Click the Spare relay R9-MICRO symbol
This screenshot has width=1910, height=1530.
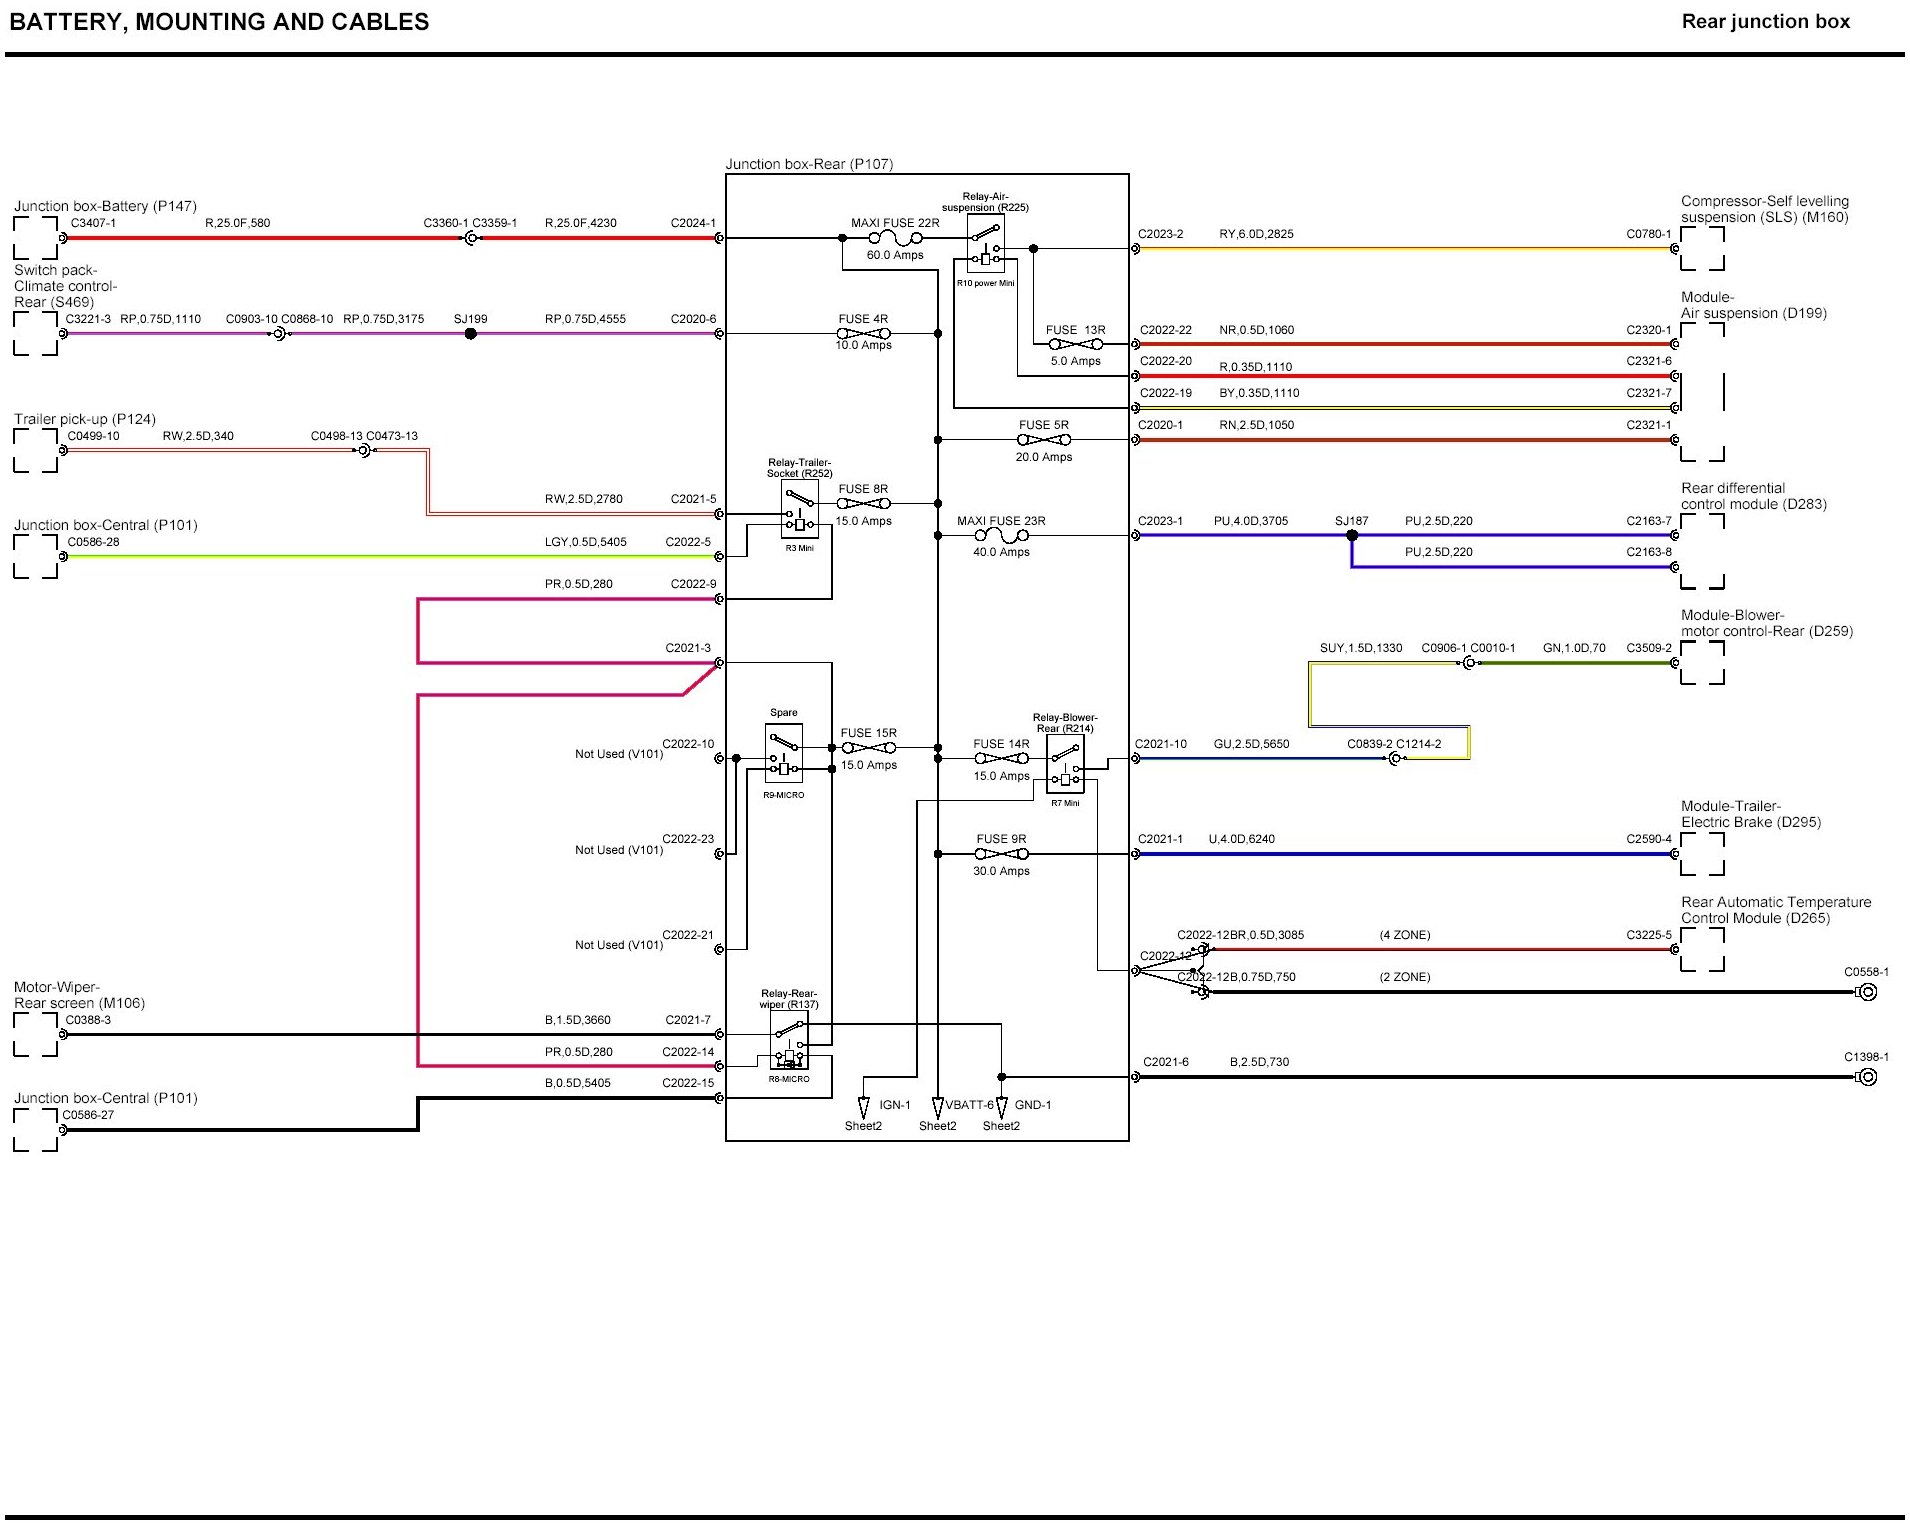pos(784,754)
